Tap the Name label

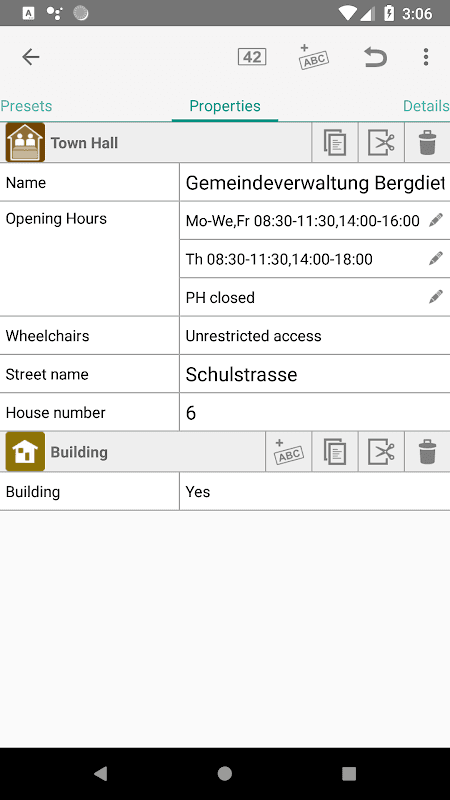coord(26,182)
